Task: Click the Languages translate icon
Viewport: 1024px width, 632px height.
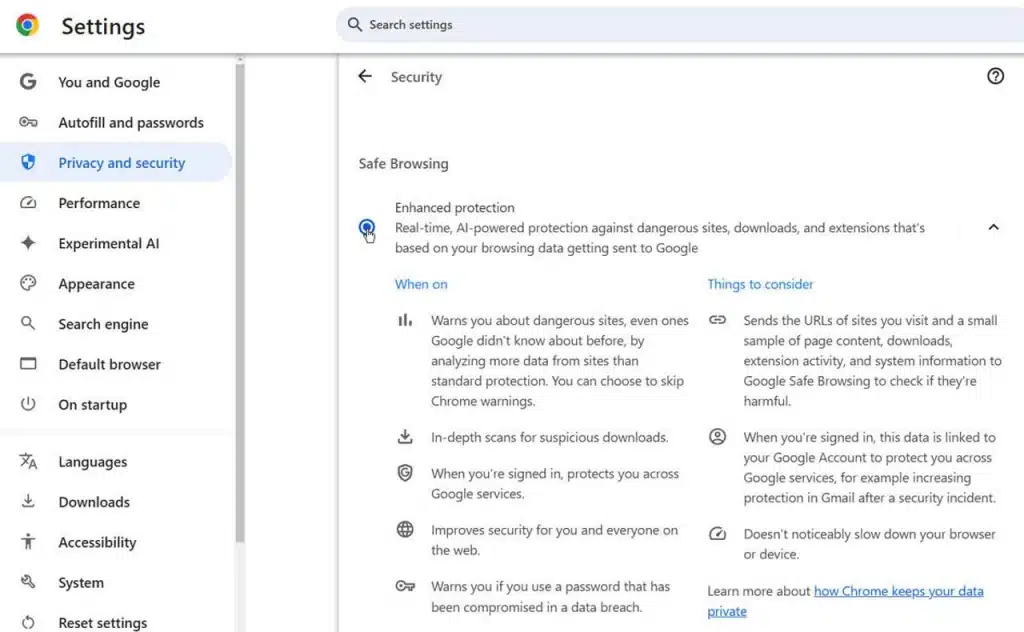Action: (27, 461)
